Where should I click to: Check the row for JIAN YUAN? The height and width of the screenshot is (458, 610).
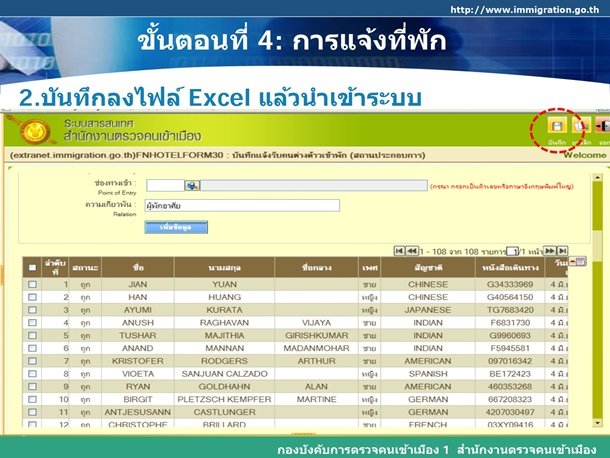click(32, 285)
